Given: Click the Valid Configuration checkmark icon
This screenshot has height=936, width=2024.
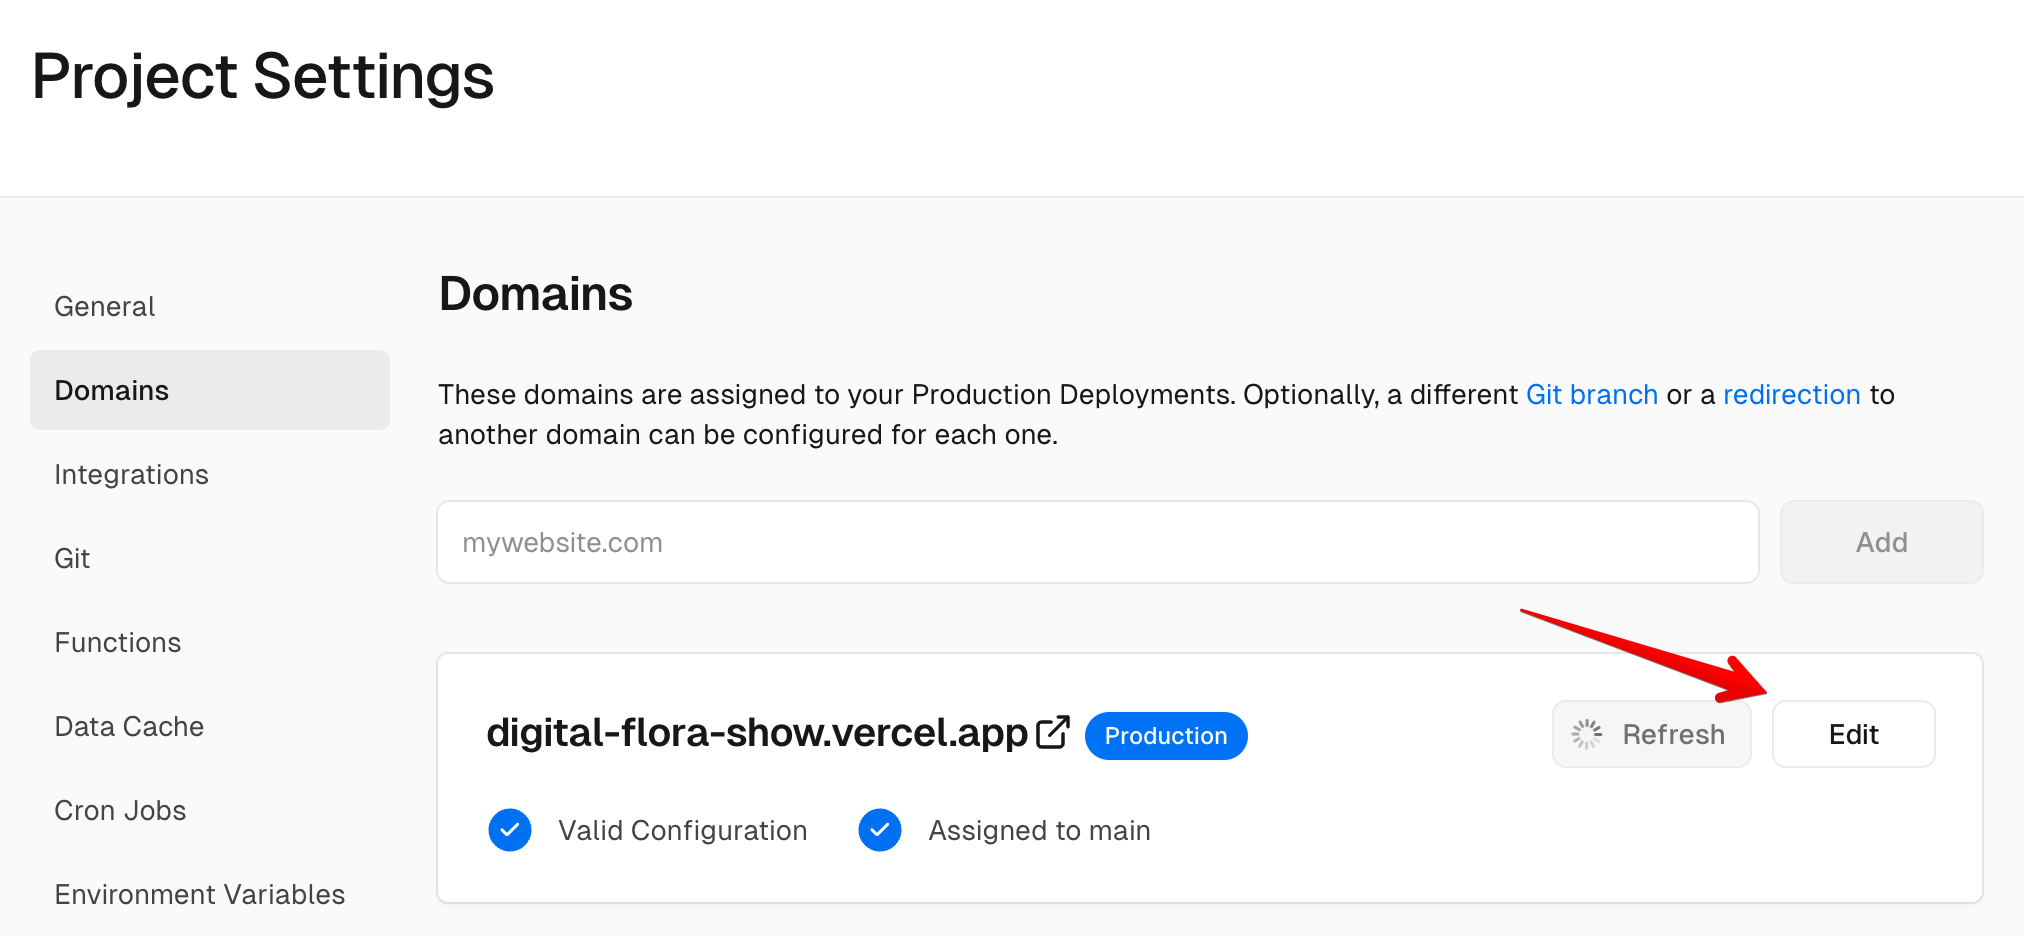Looking at the screenshot, I should tap(510, 830).
